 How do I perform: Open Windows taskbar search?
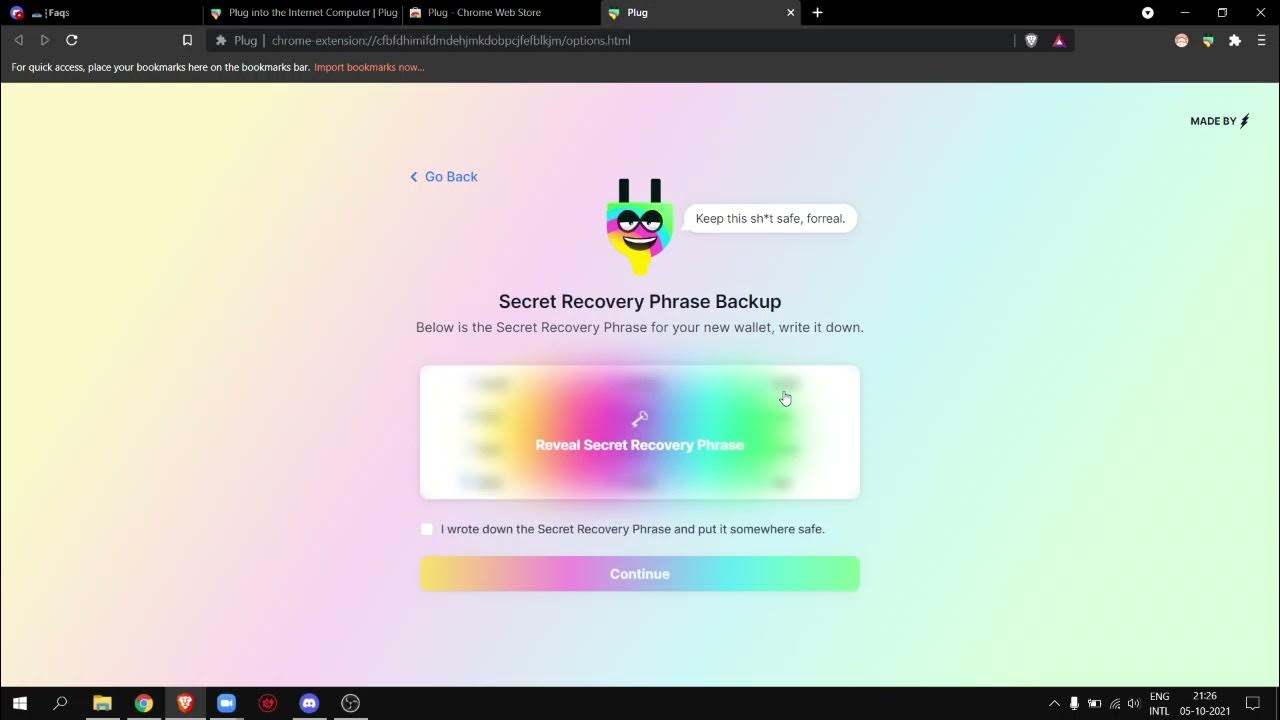coord(60,703)
